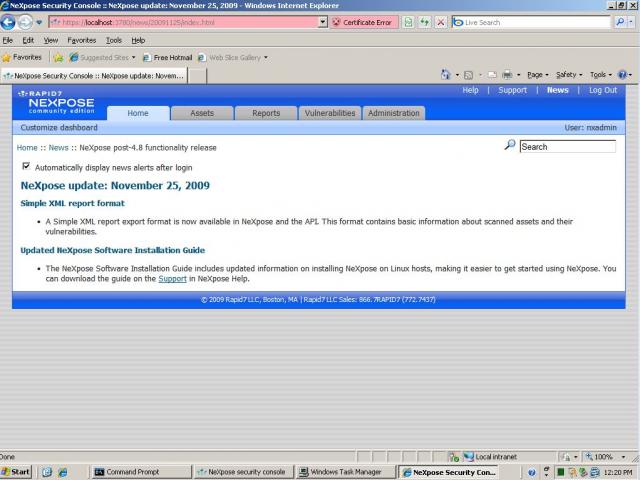The height and width of the screenshot is (480, 640).
Task: Click the taskbar clock showing 12:20 PM
Action: [x=617, y=472]
